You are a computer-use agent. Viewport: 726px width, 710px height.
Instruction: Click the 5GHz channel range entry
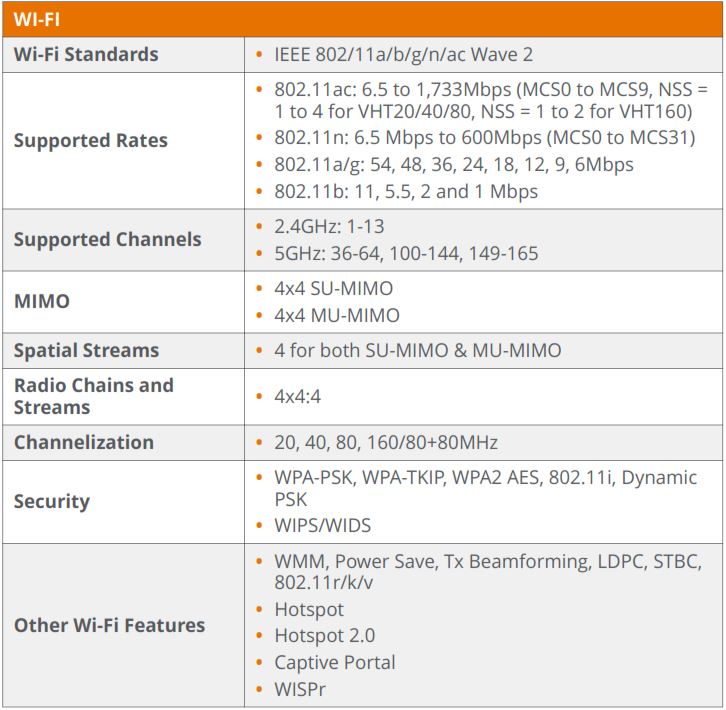406,253
